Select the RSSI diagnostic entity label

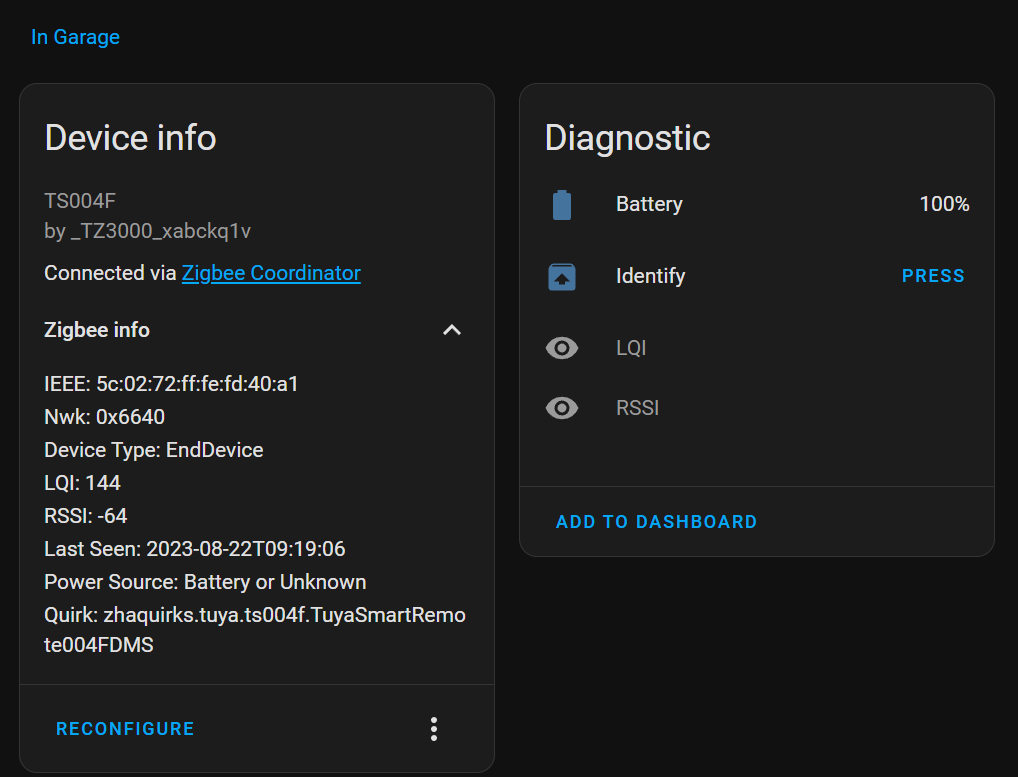[x=637, y=408]
